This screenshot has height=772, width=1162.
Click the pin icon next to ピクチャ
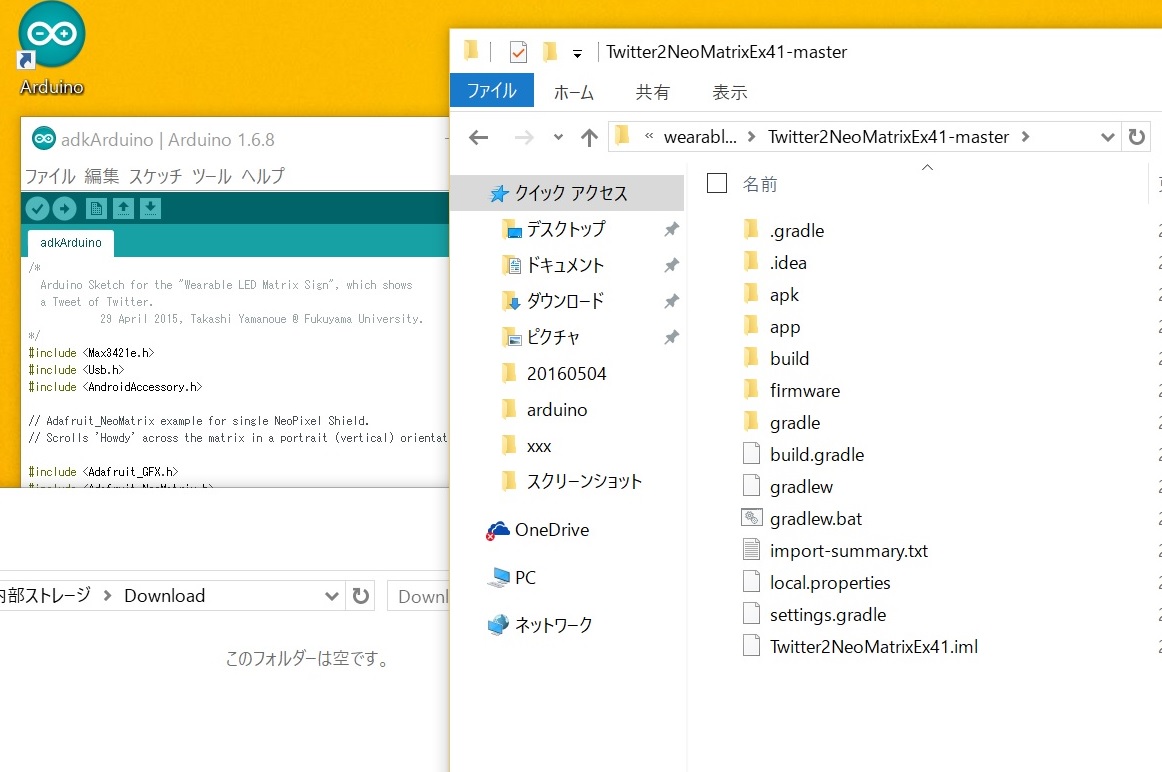click(671, 338)
